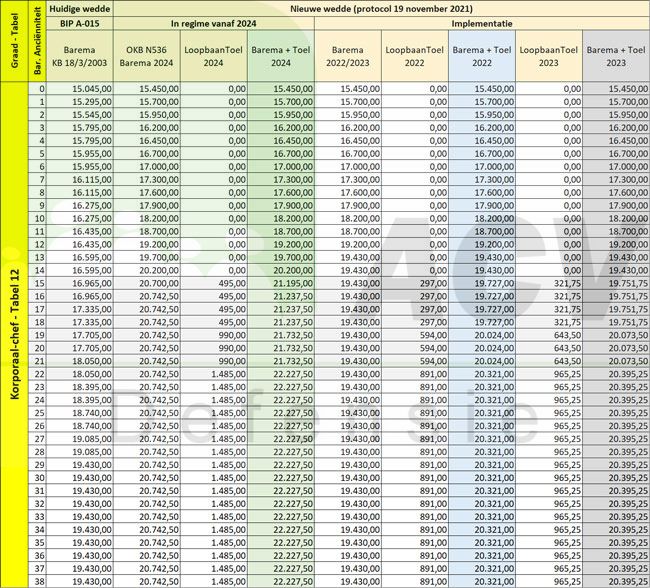Click the 'Implementatie' header cell

[x=482, y=23]
